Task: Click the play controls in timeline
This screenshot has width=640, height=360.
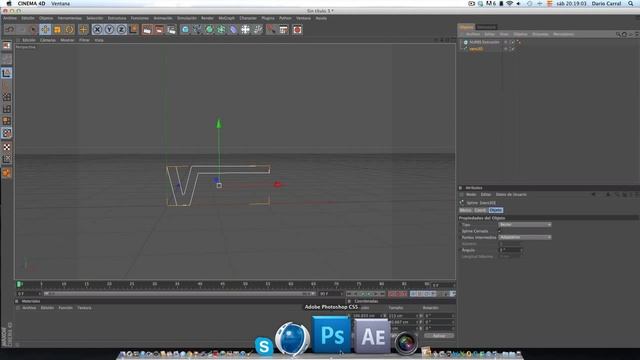Action: coord(366,294)
